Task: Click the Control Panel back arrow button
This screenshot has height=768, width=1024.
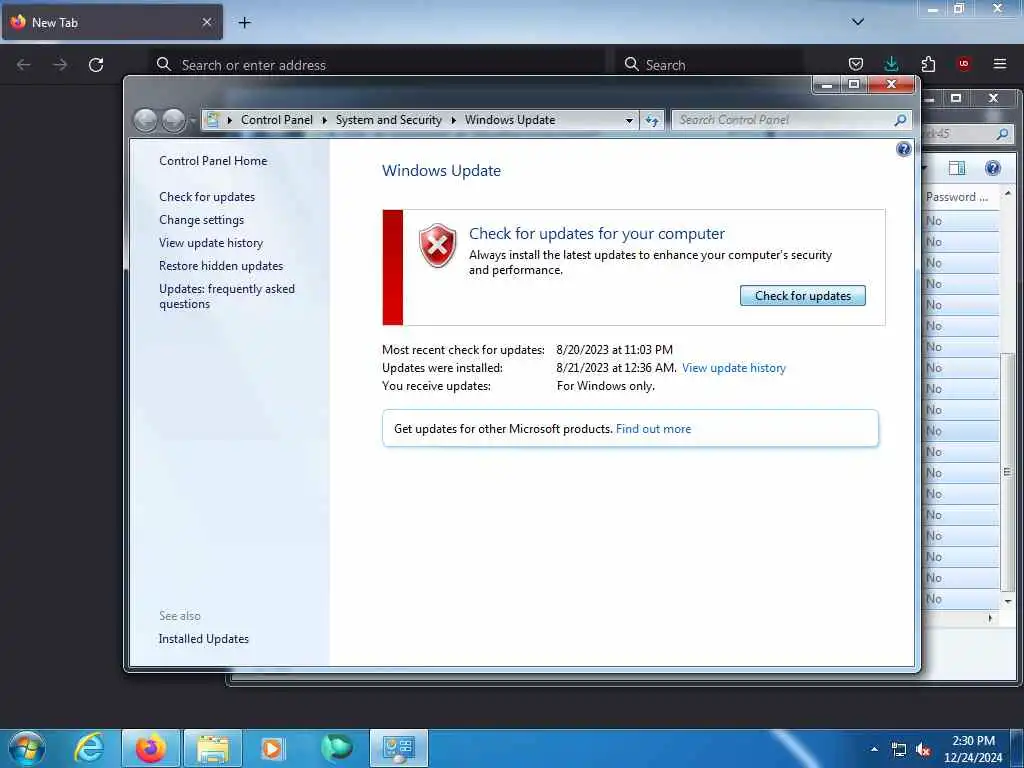Action: pyautogui.click(x=146, y=120)
